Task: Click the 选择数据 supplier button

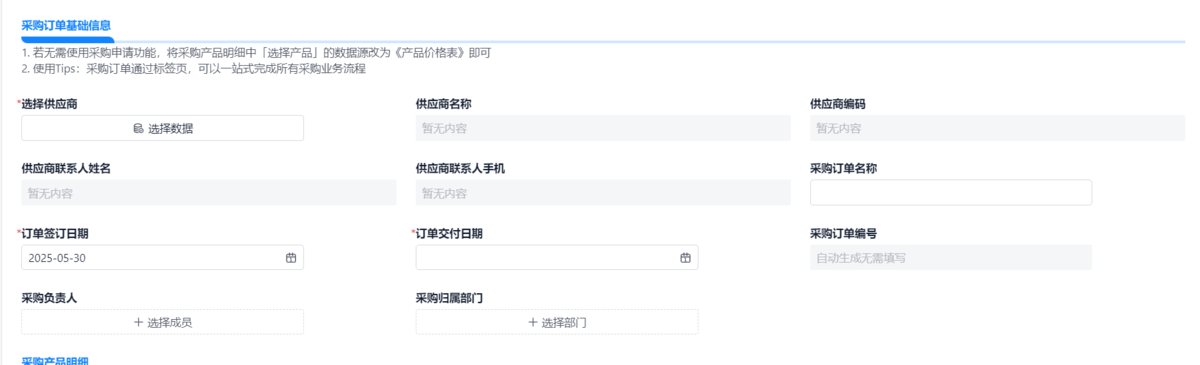Action: click(162, 128)
